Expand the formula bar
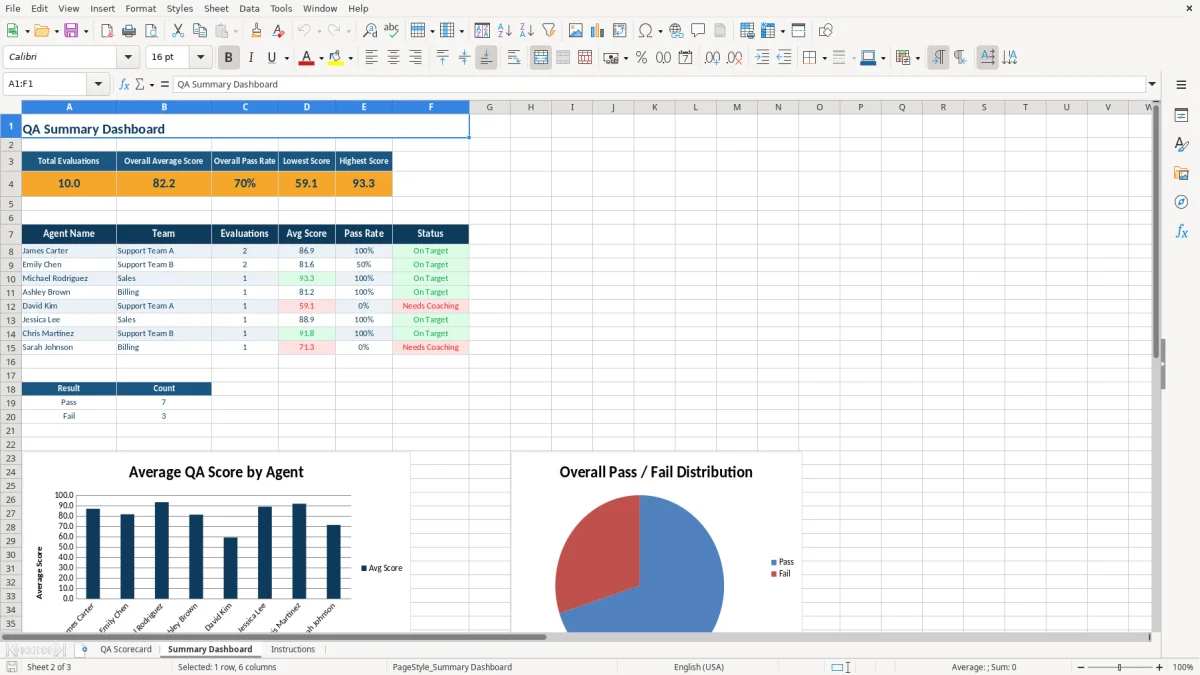 point(1152,84)
